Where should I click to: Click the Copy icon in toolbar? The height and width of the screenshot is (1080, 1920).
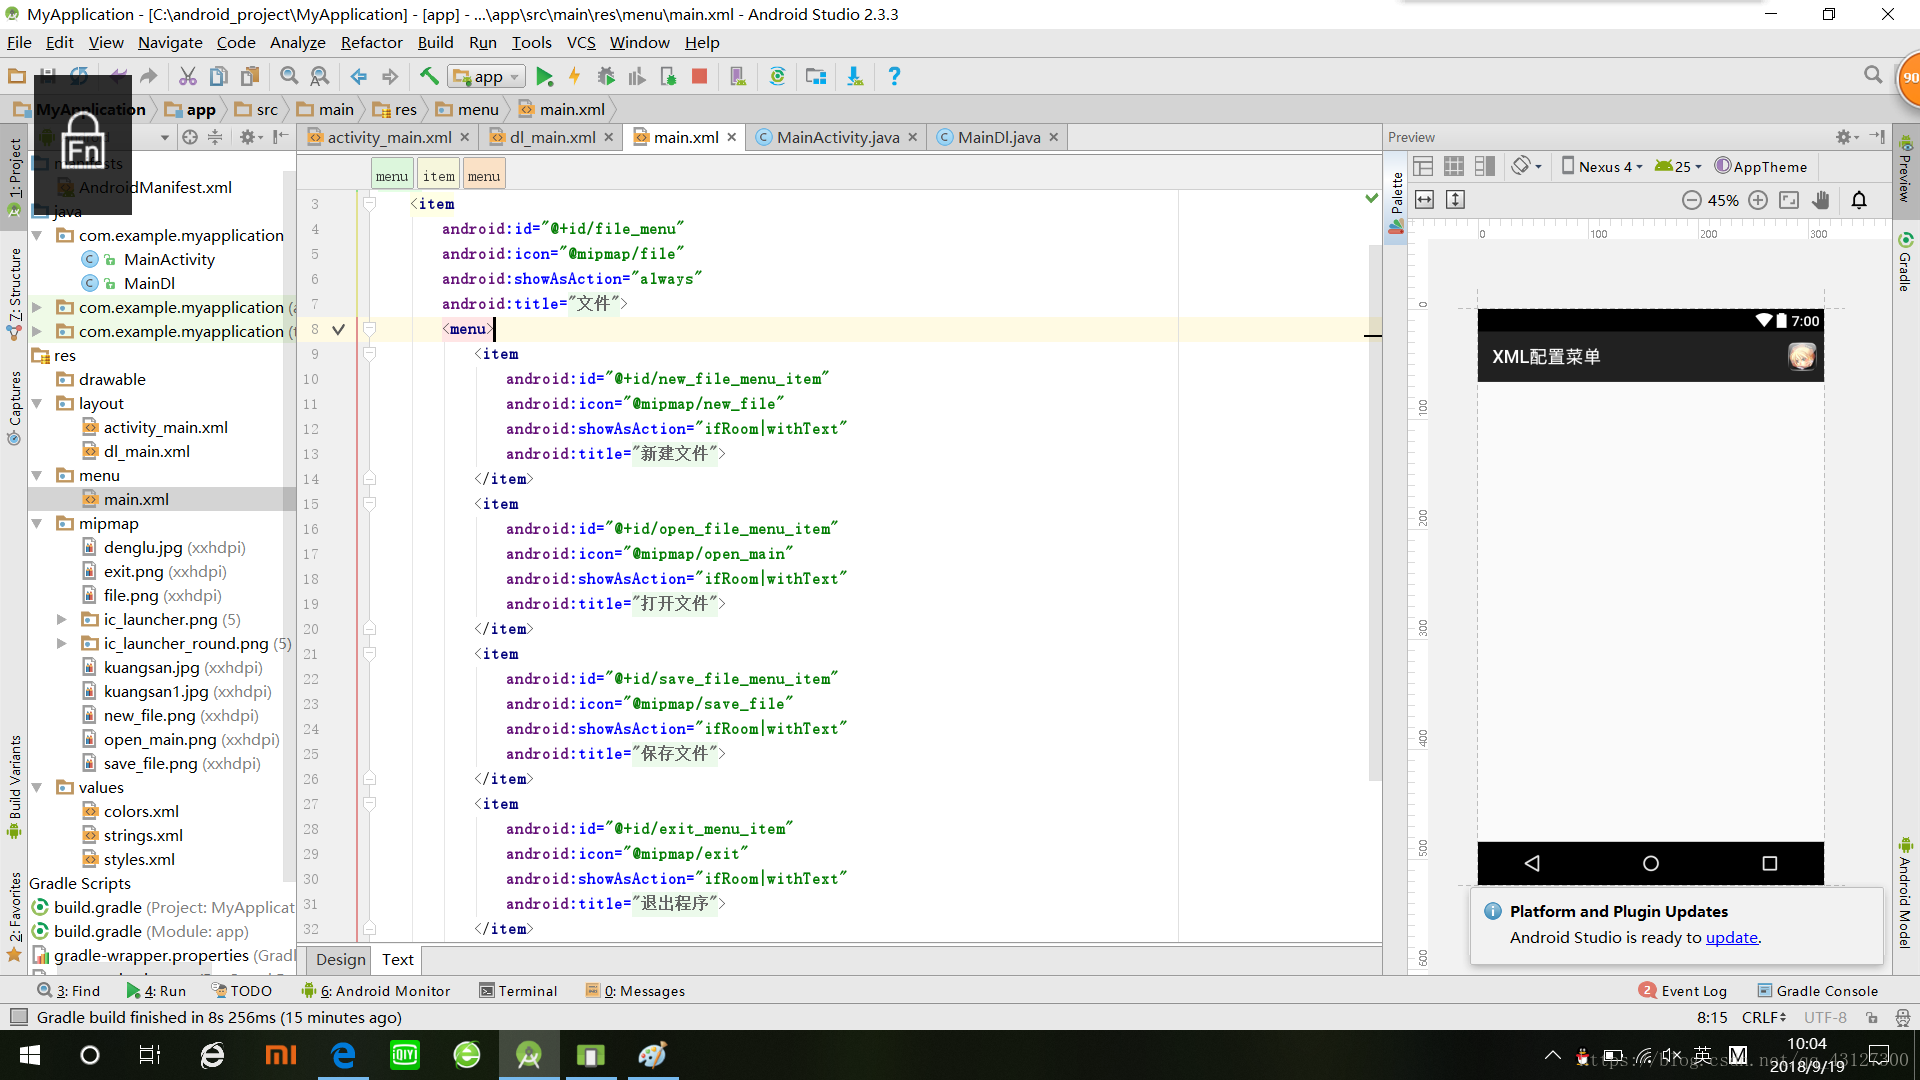click(218, 76)
